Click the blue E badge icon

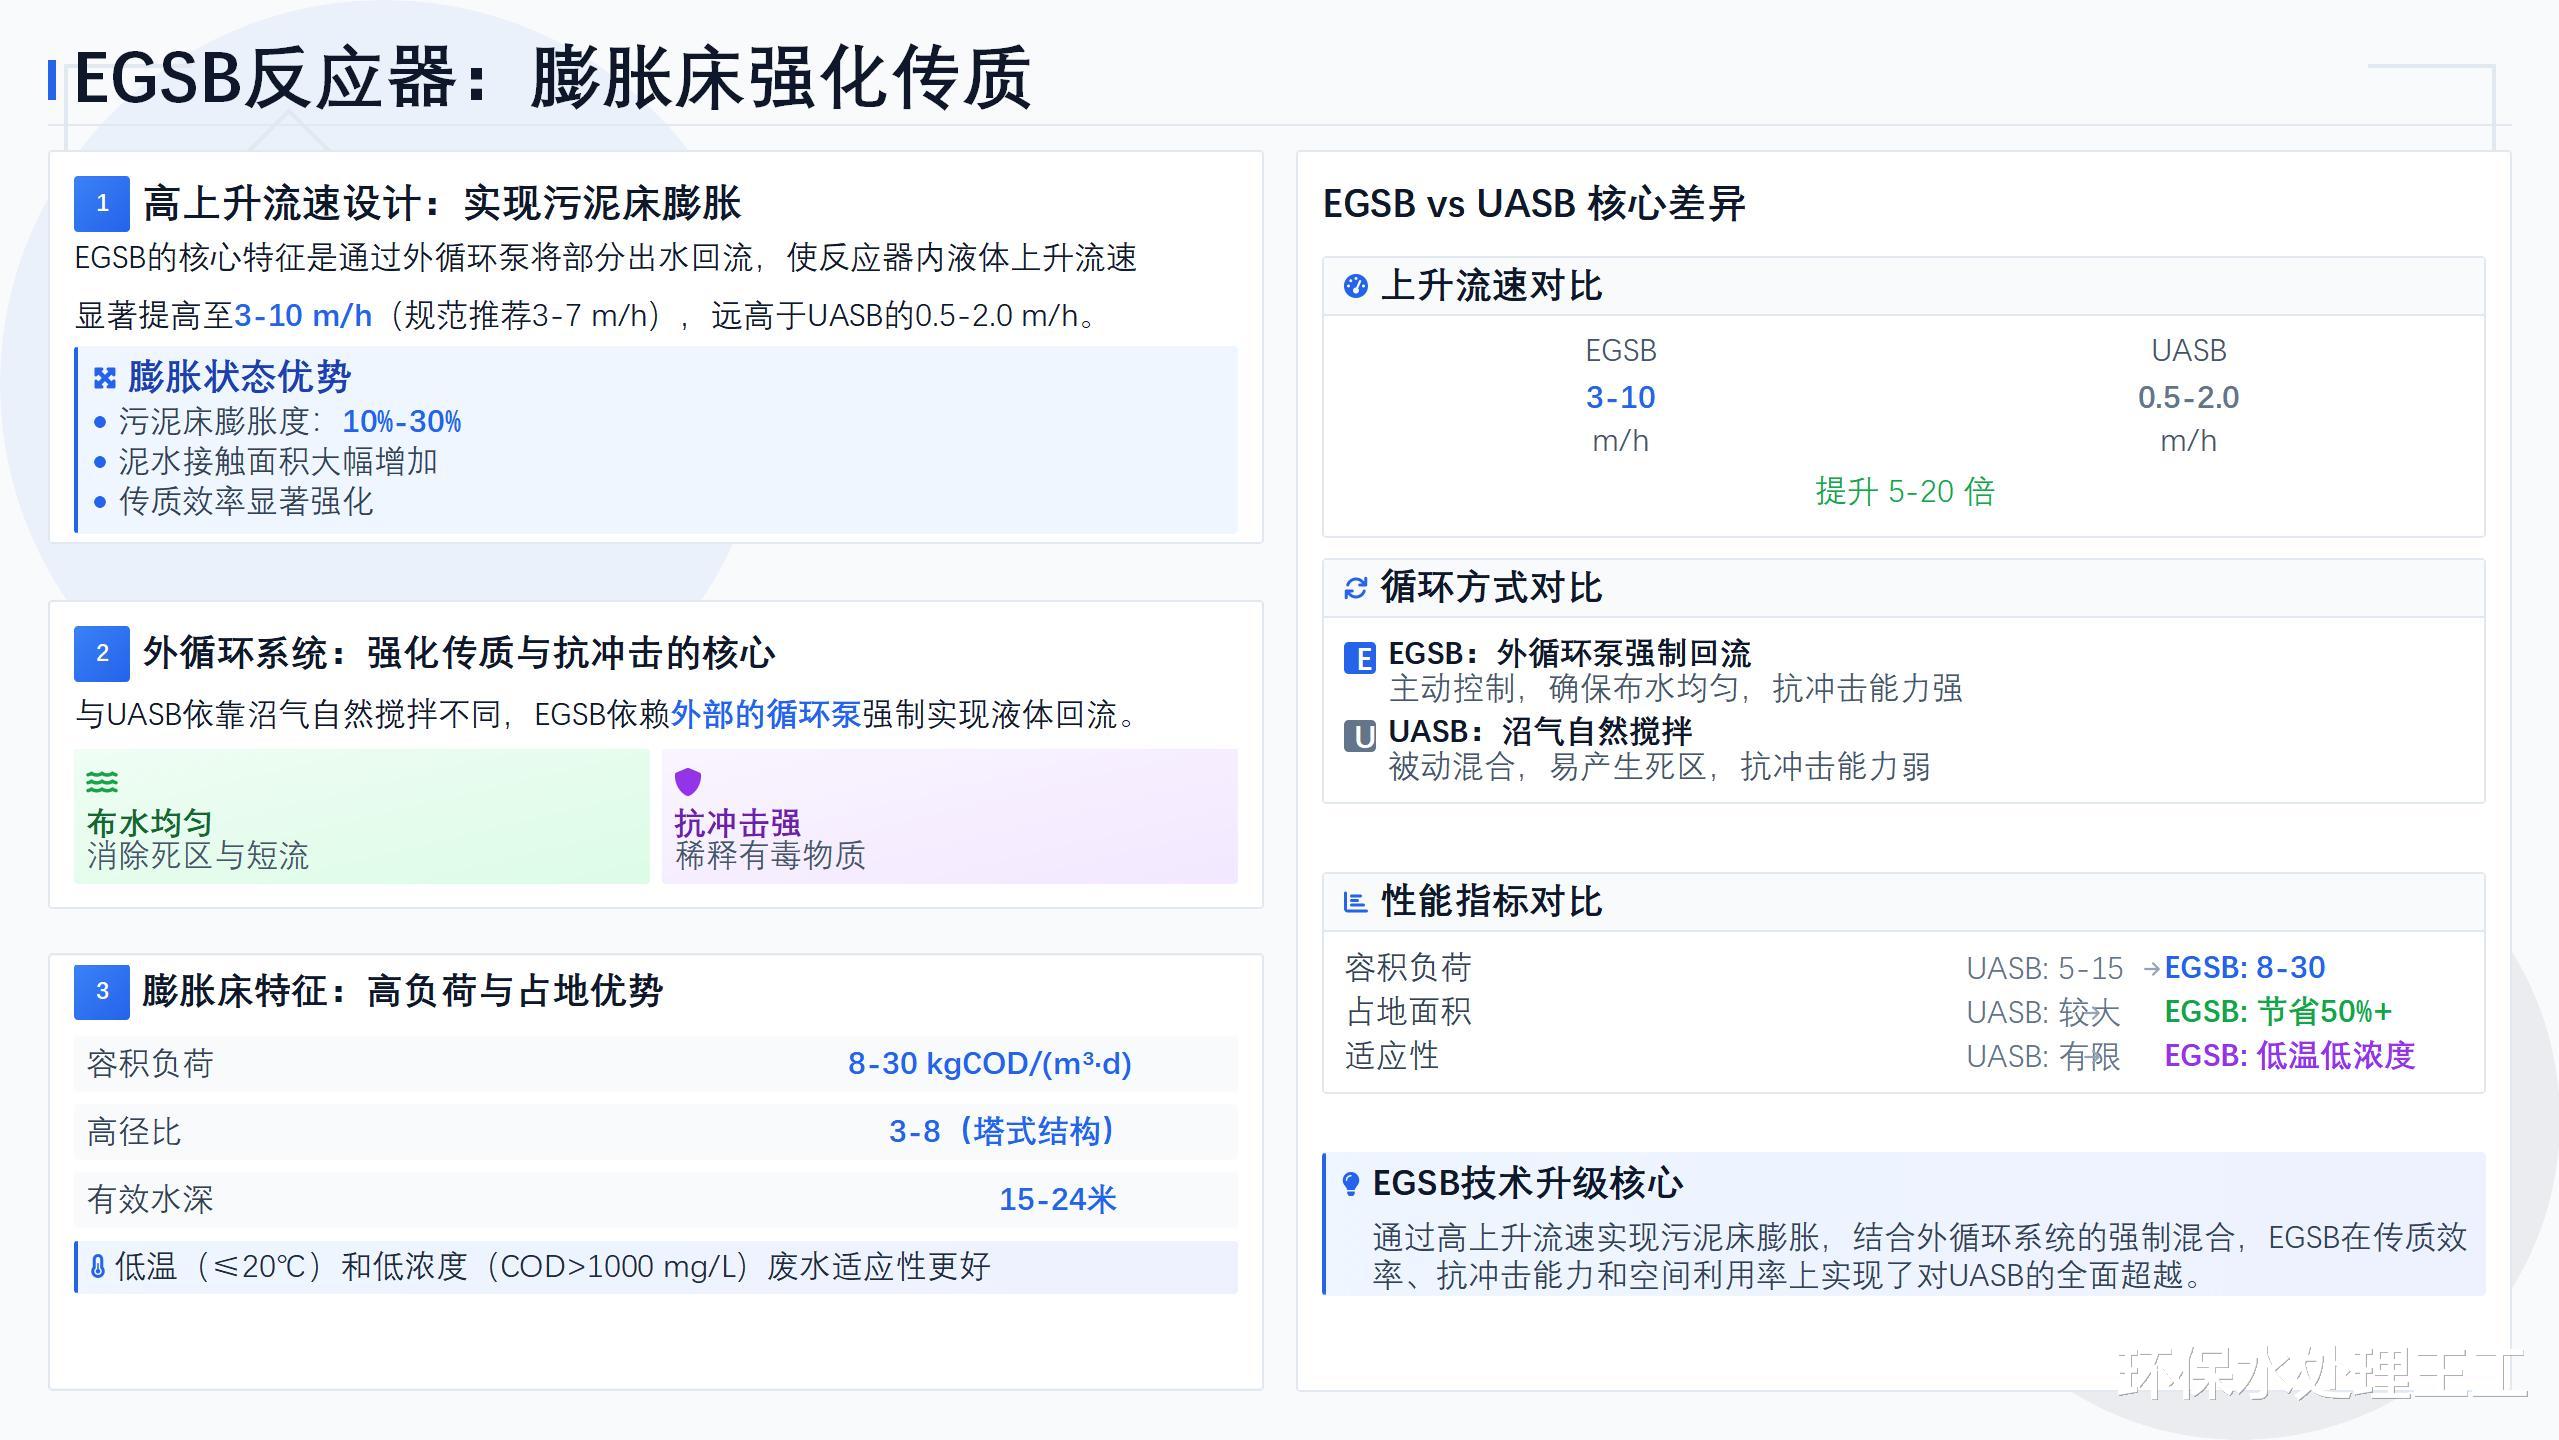(1359, 658)
